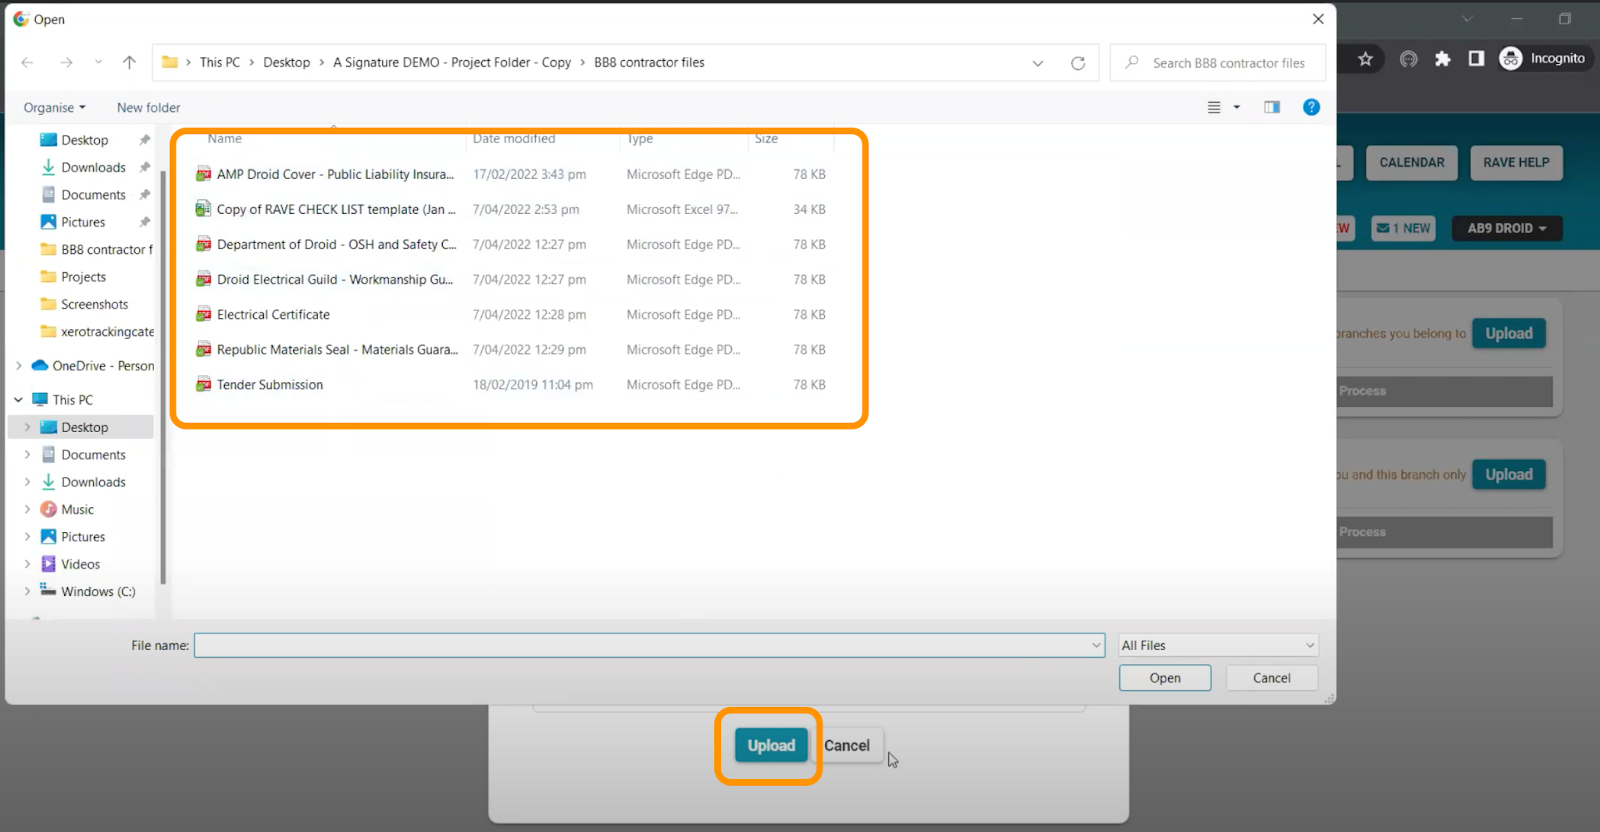Bookmark the page with the browser star icon
The image size is (1600, 832).
[1365, 59]
